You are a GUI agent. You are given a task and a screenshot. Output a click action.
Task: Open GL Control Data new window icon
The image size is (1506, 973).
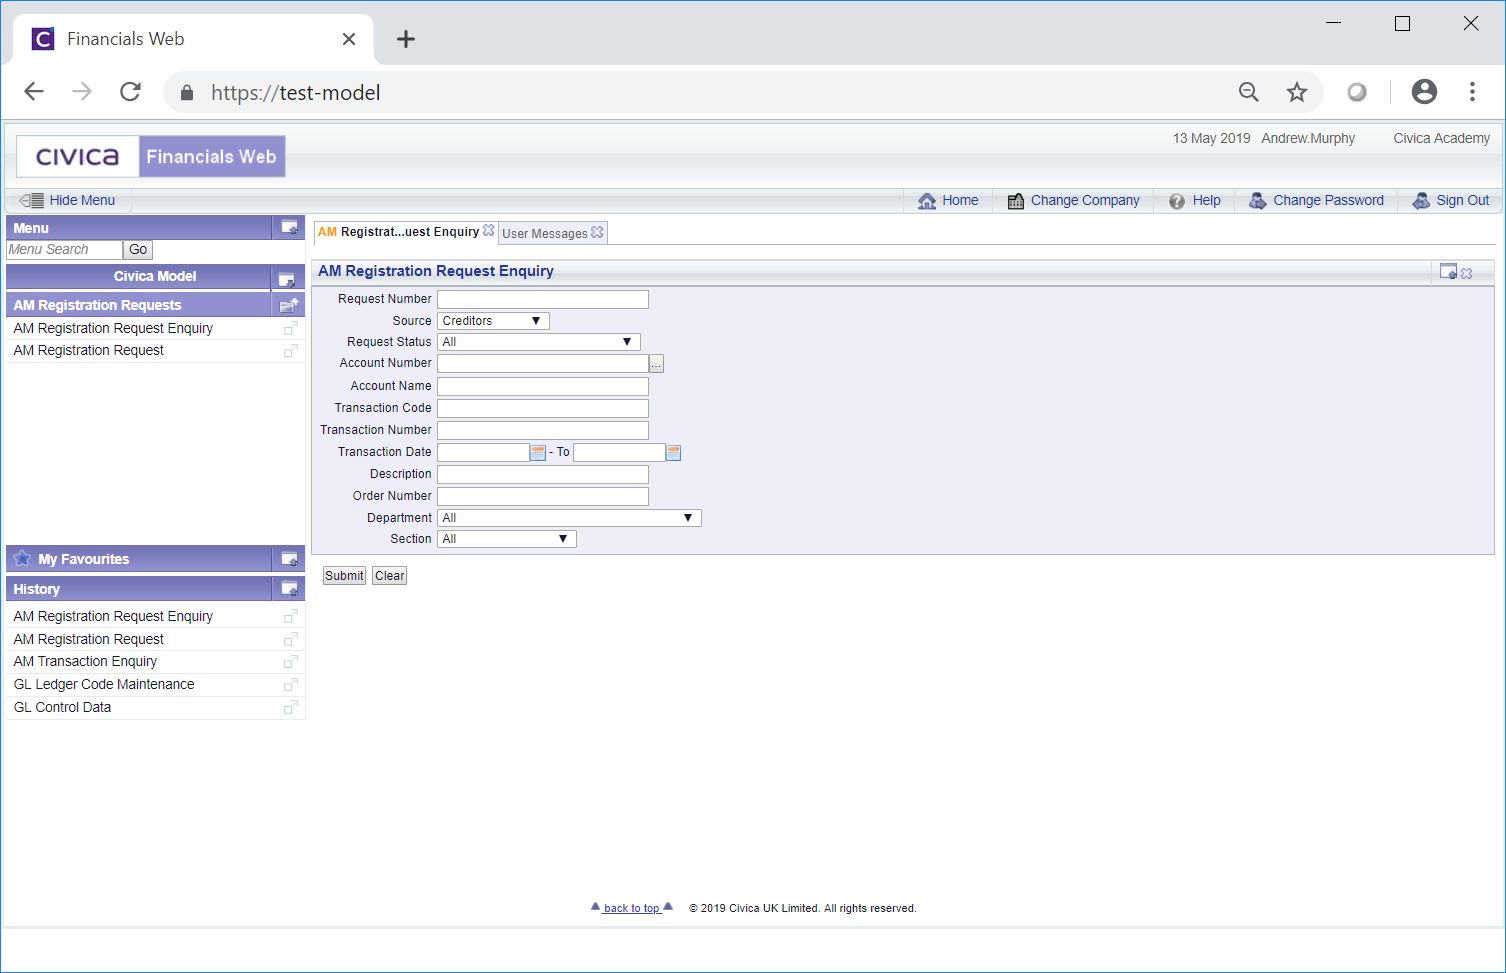pyautogui.click(x=291, y=707)
